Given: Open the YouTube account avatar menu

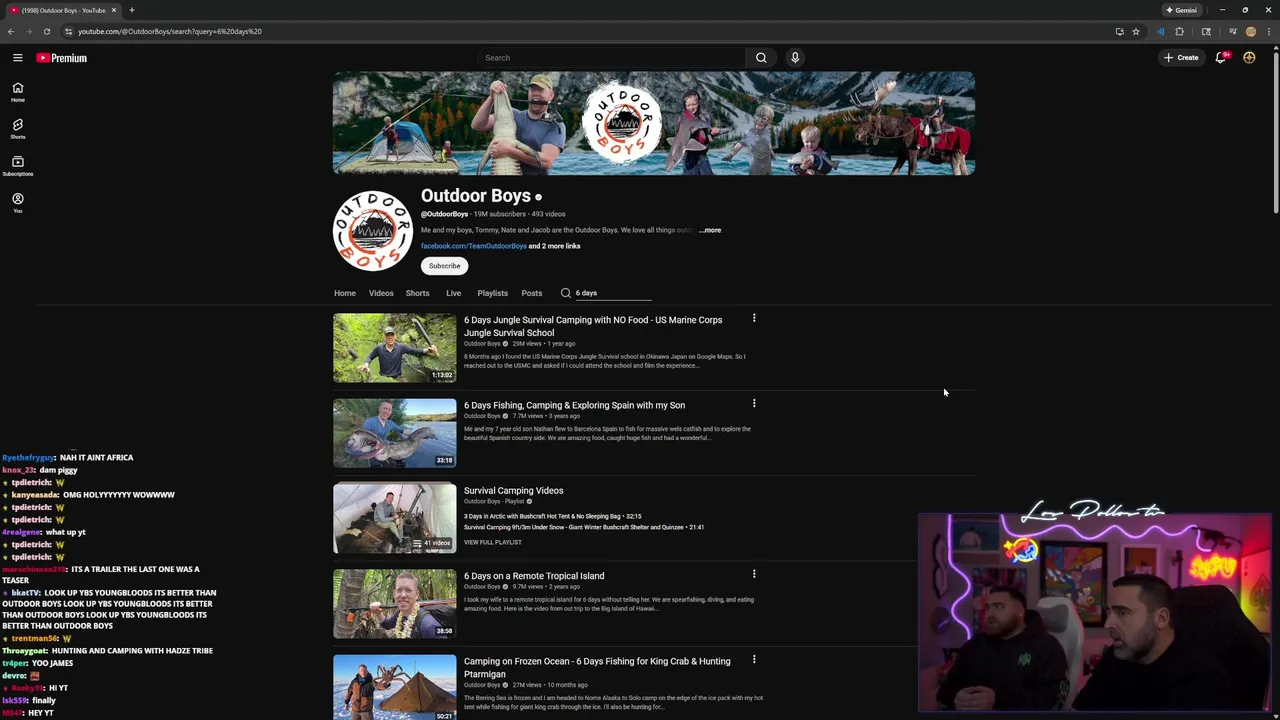Looking at the screenshot, I should tap(1249, 58).
